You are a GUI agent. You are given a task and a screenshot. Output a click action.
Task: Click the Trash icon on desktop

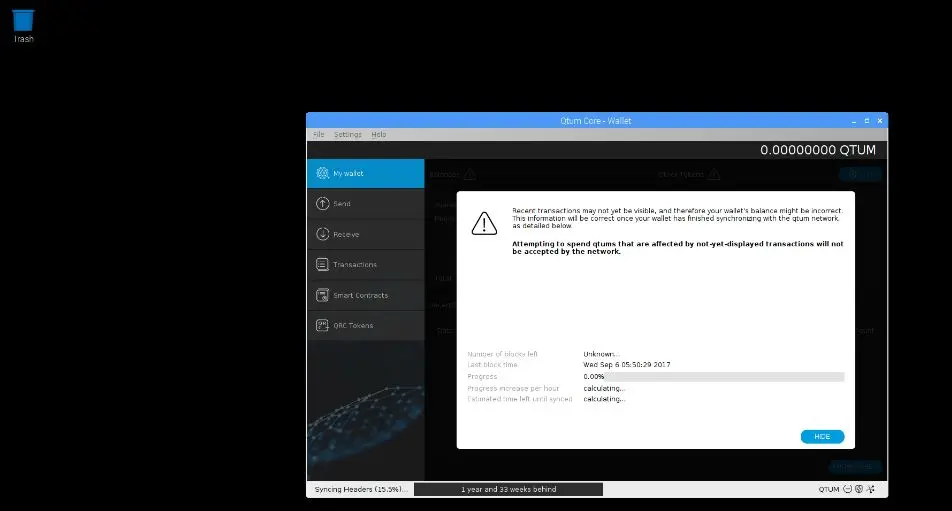(23, 25)
